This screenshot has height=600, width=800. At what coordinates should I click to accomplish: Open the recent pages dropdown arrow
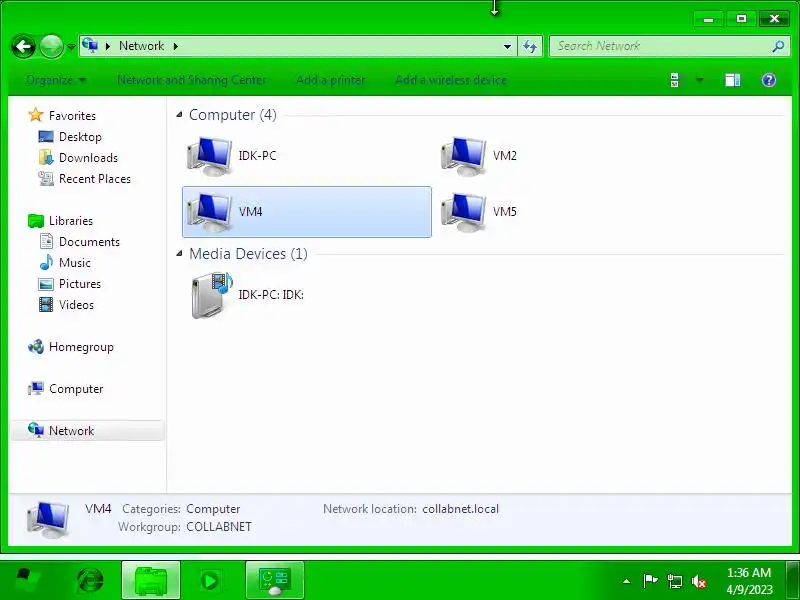[71, 47]
